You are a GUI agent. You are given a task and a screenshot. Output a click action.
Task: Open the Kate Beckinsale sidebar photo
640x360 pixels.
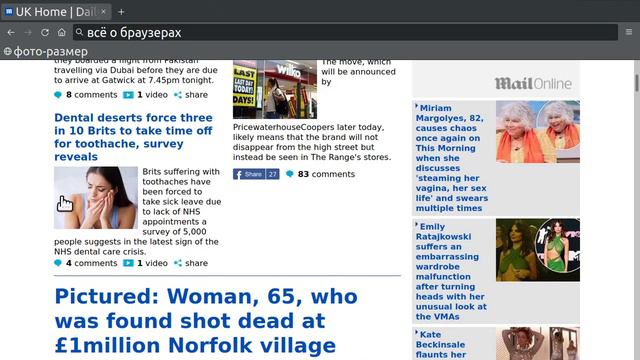pos(538,344)
